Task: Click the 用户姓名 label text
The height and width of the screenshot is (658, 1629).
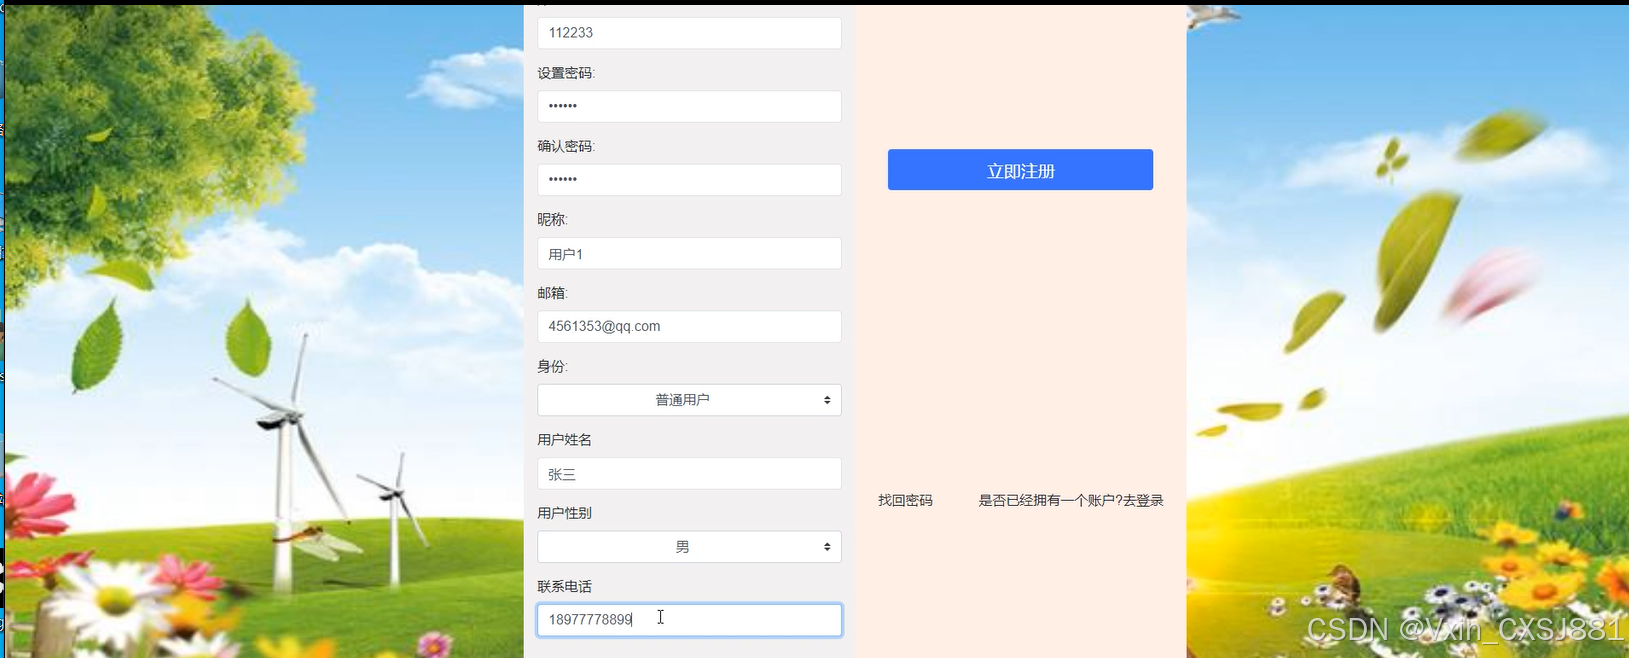Action: [x=564, y=439]
